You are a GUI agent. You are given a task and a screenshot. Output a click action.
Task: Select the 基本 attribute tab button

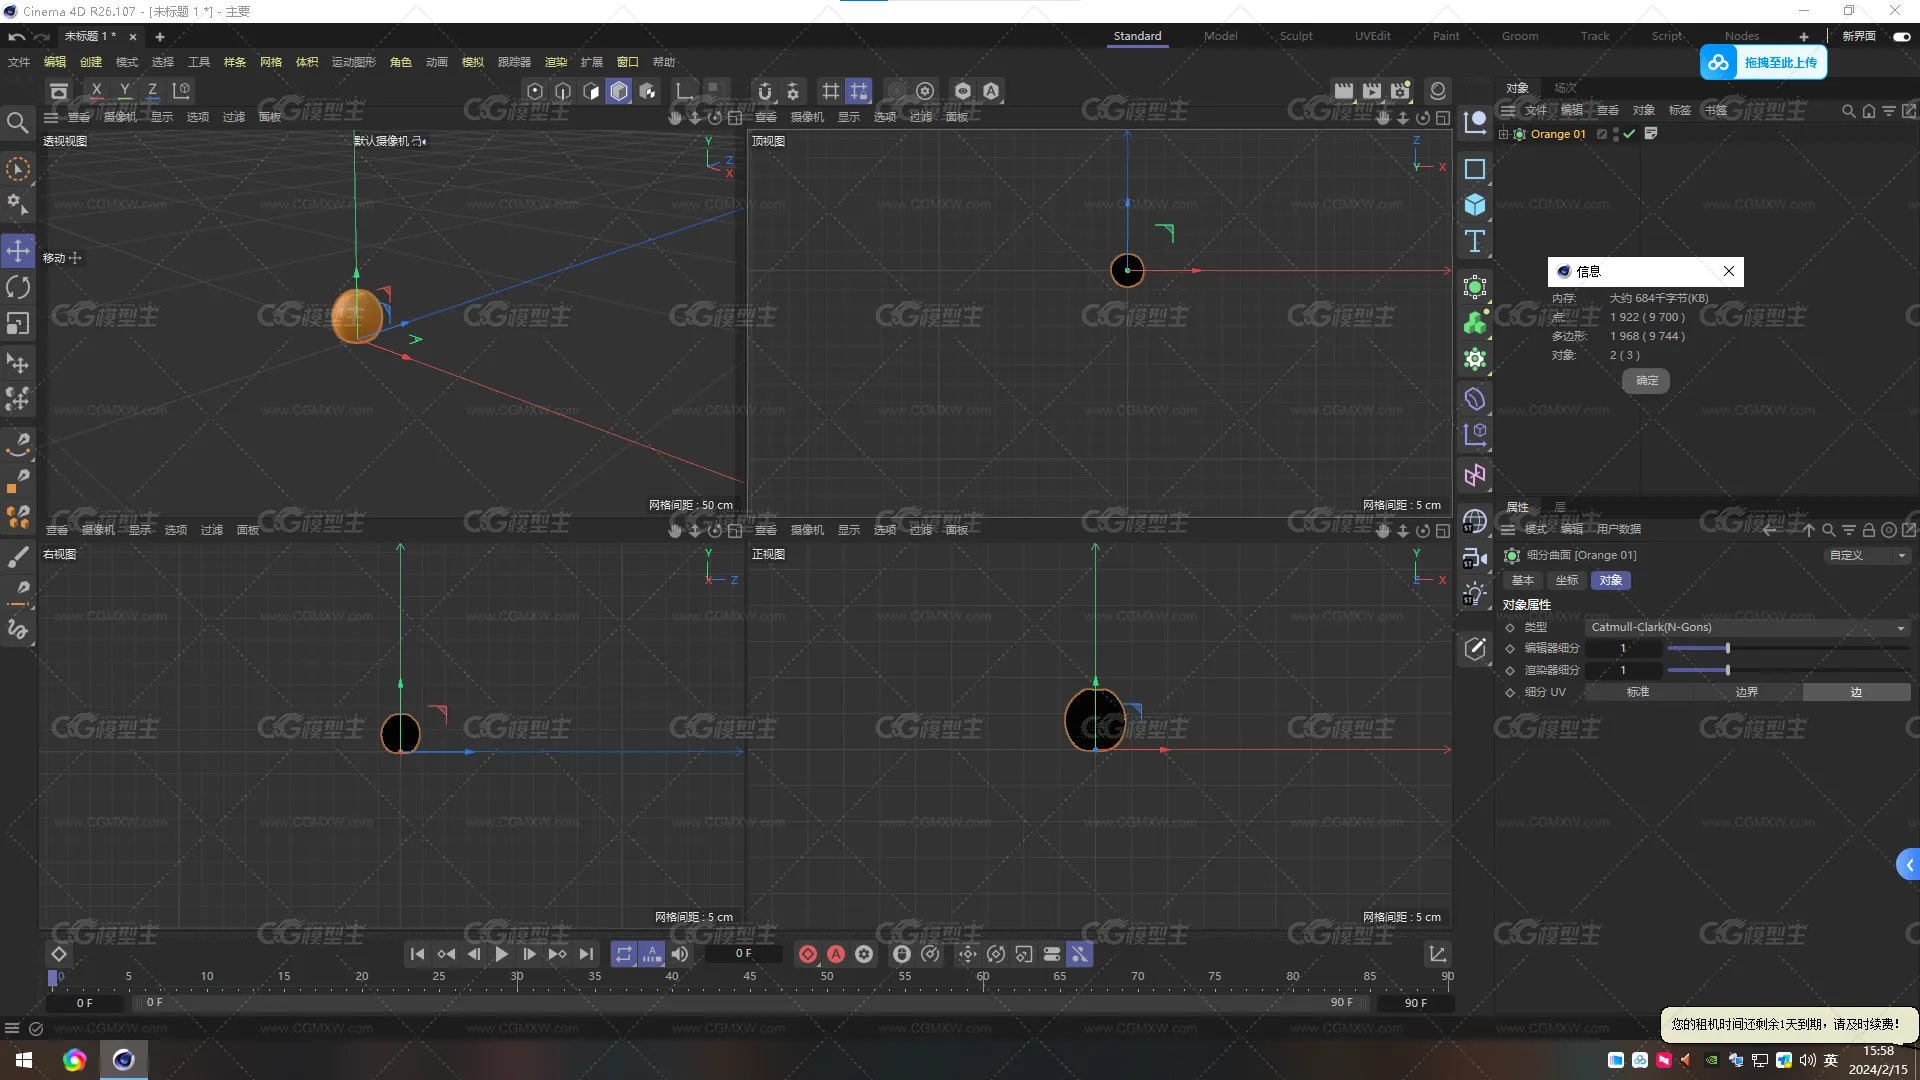[x=1522, y=580]
